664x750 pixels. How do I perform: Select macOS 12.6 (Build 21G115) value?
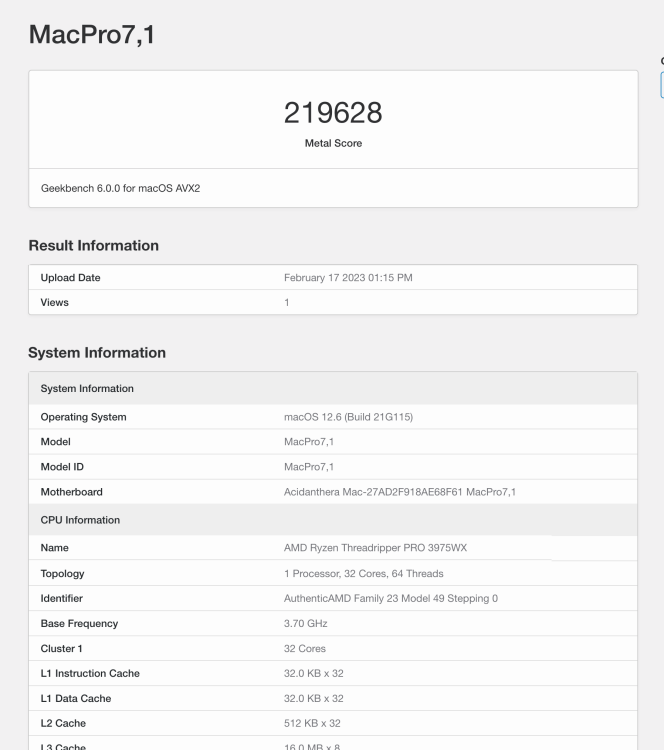point(348,417)
